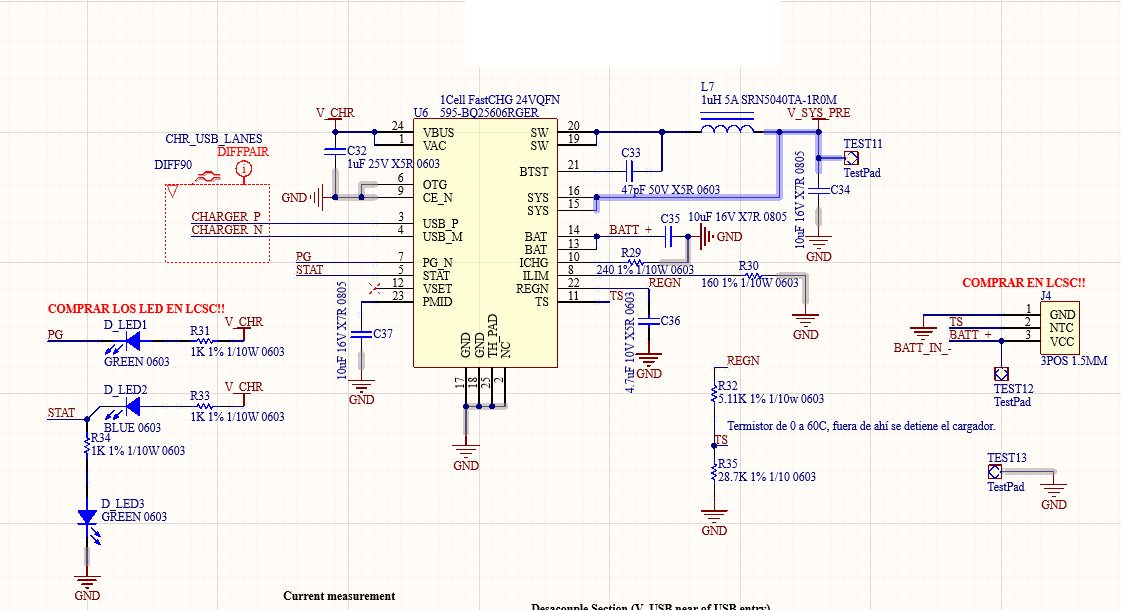Click '28.7K 1% 1/10 0603' value text

click(x=766, y=477)
